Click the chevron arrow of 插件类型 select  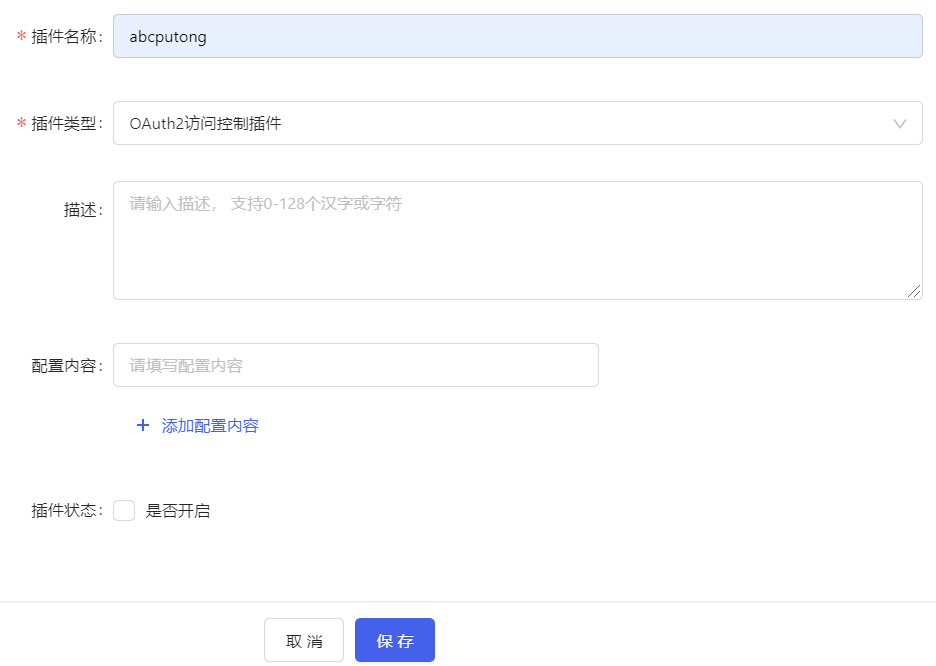pos(900,124)
